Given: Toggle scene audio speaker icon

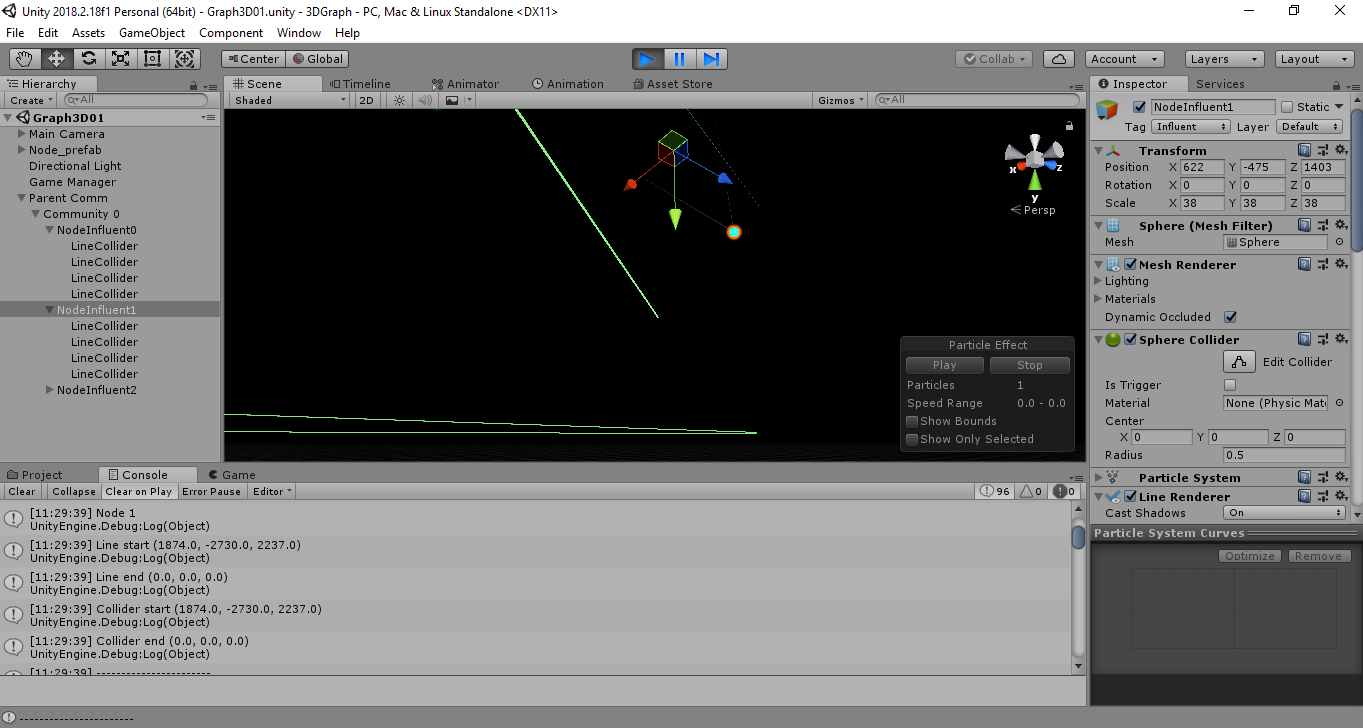Looking at the screenshot, I should click(x=425, y=100).
